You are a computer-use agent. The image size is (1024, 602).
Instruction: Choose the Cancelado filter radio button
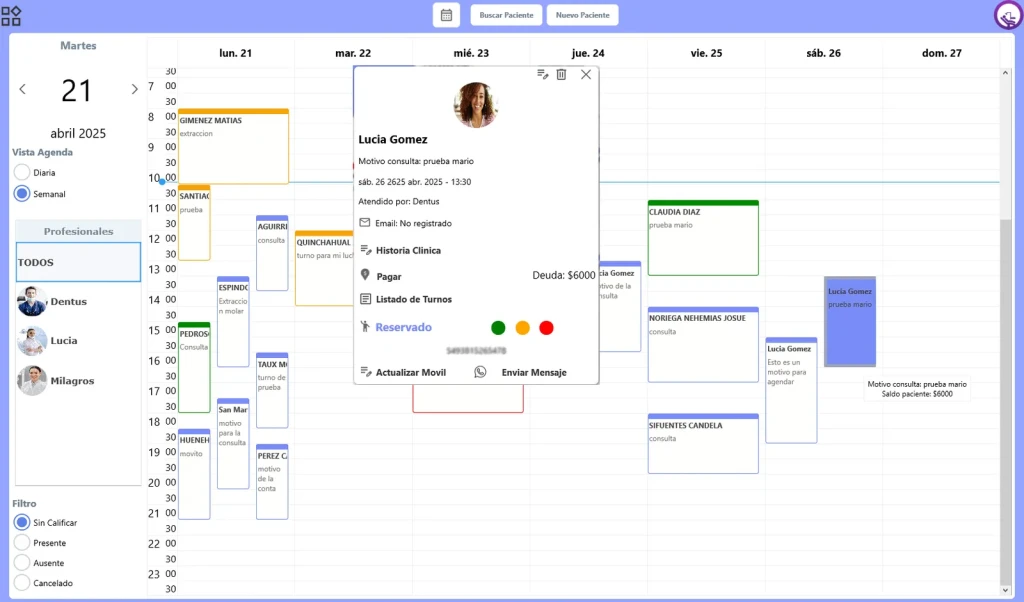point(22,583)
